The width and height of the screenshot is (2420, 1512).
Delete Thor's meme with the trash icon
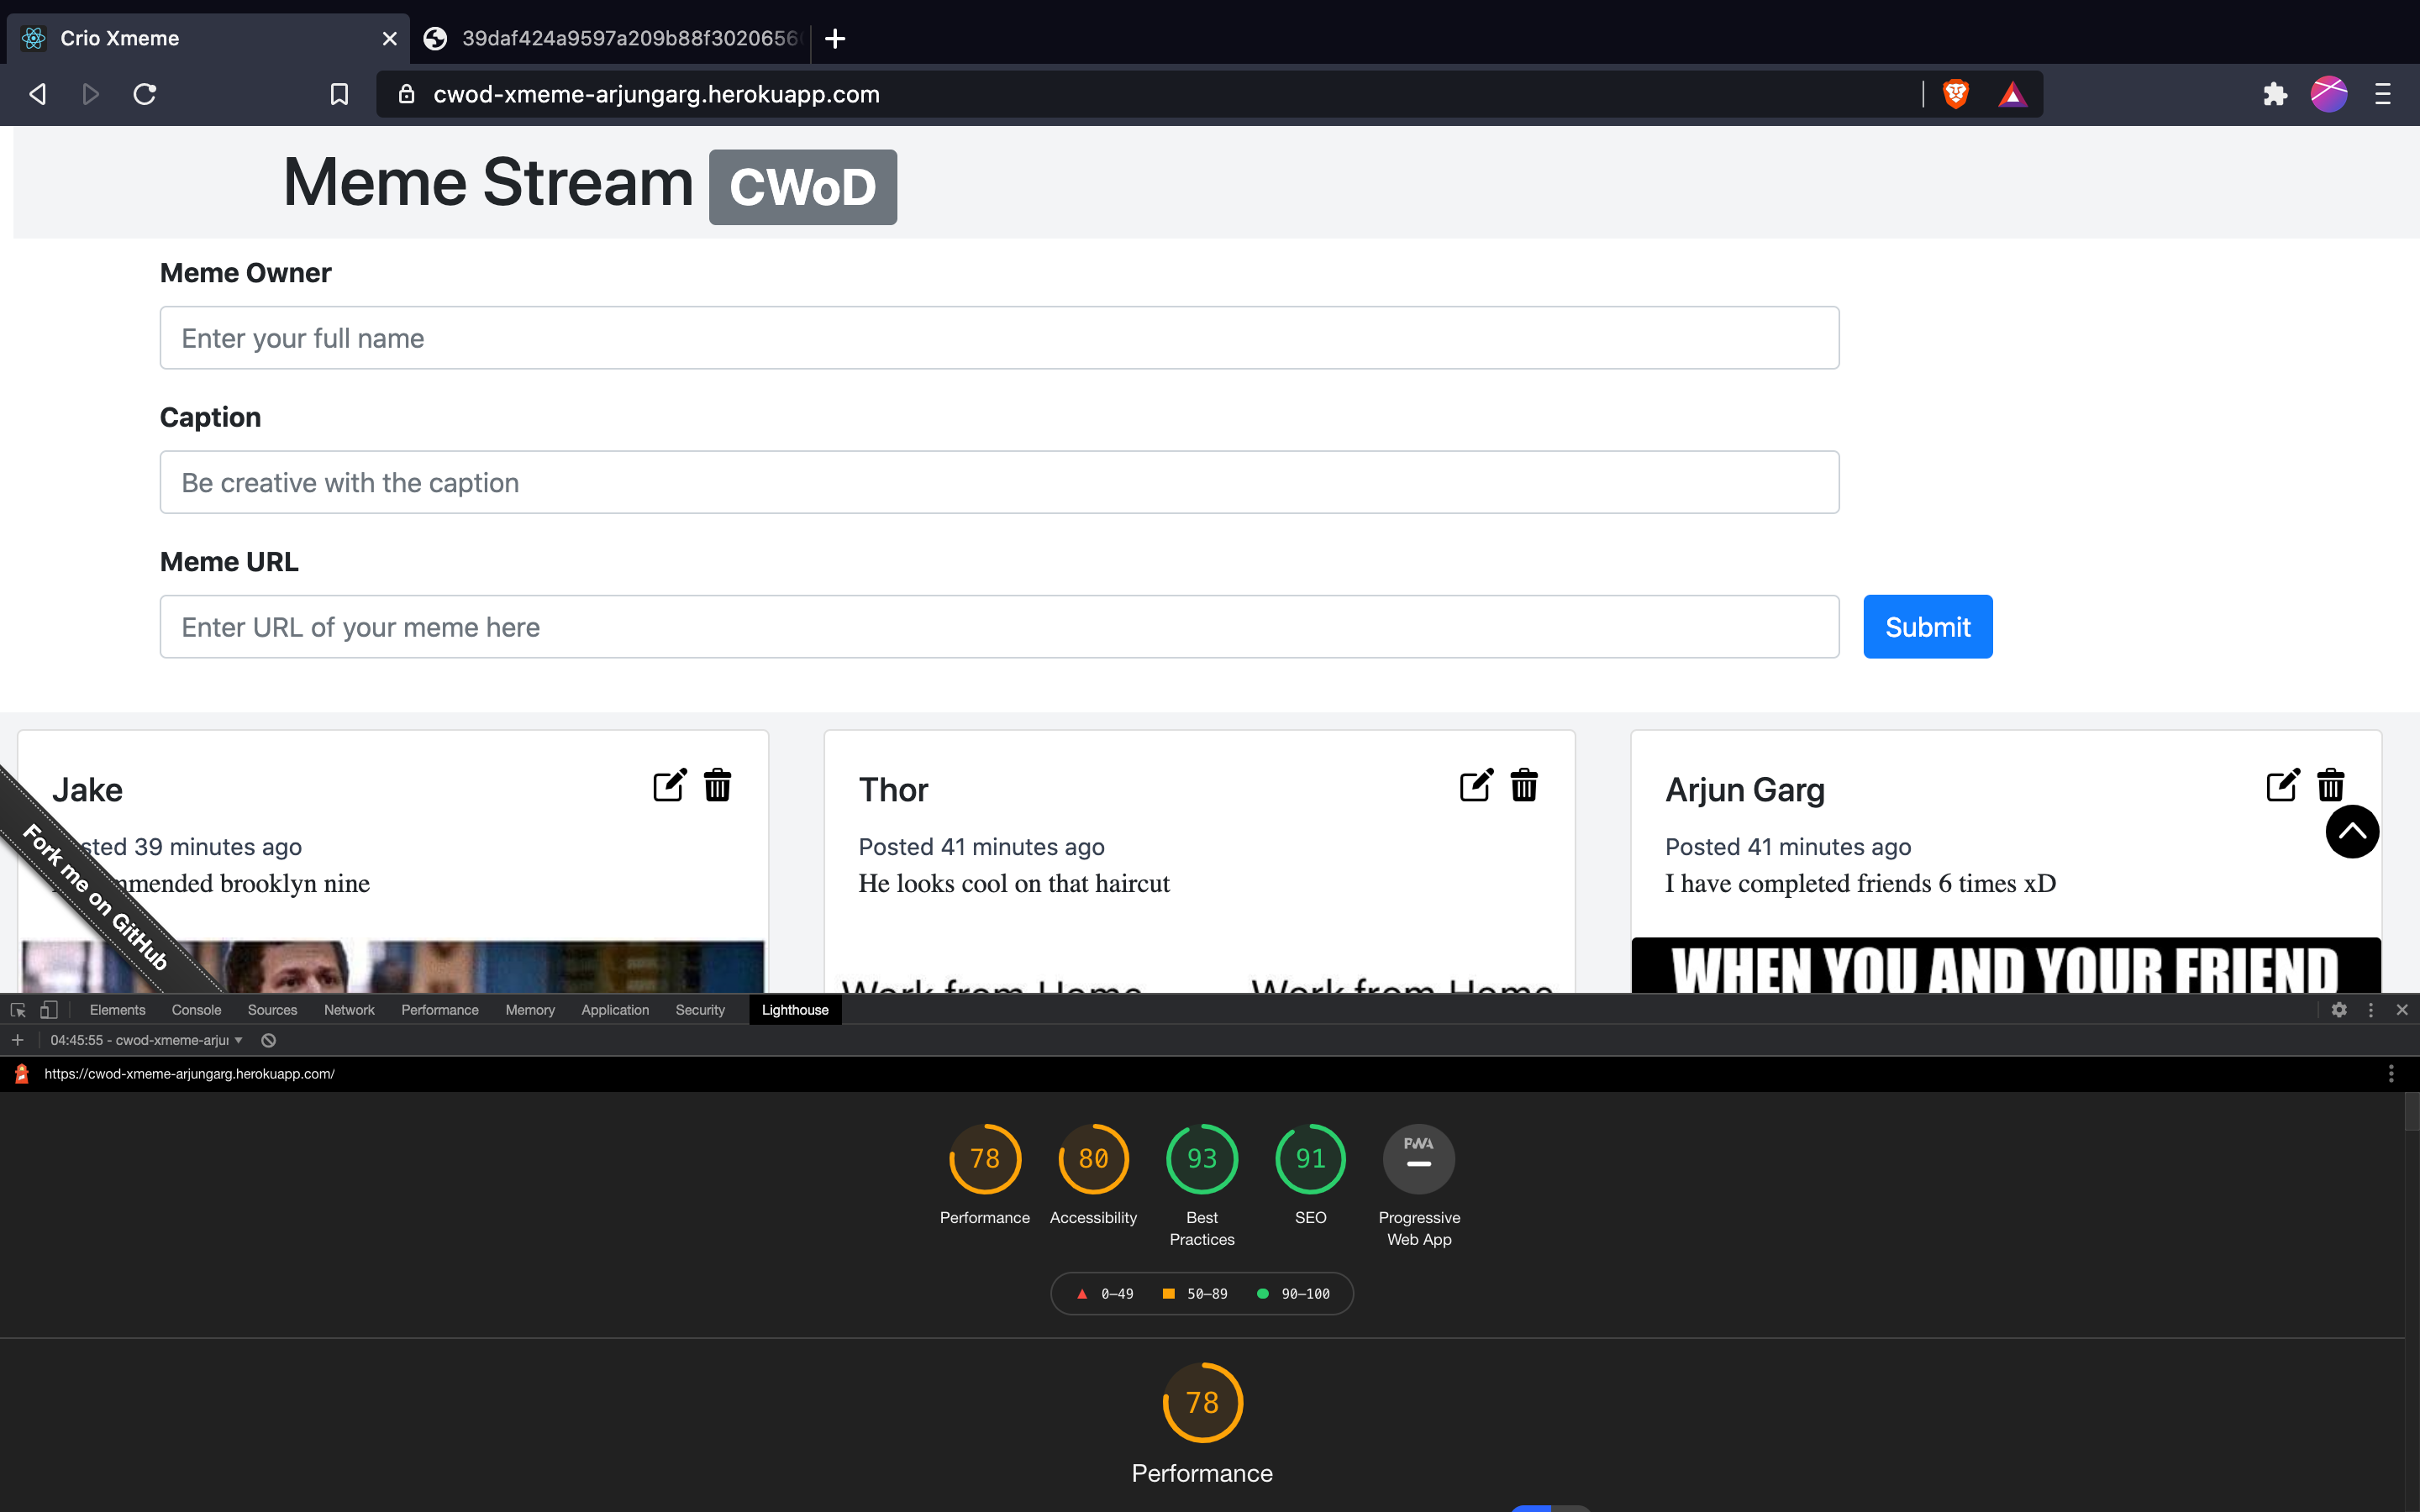(x=1524, y=786)
